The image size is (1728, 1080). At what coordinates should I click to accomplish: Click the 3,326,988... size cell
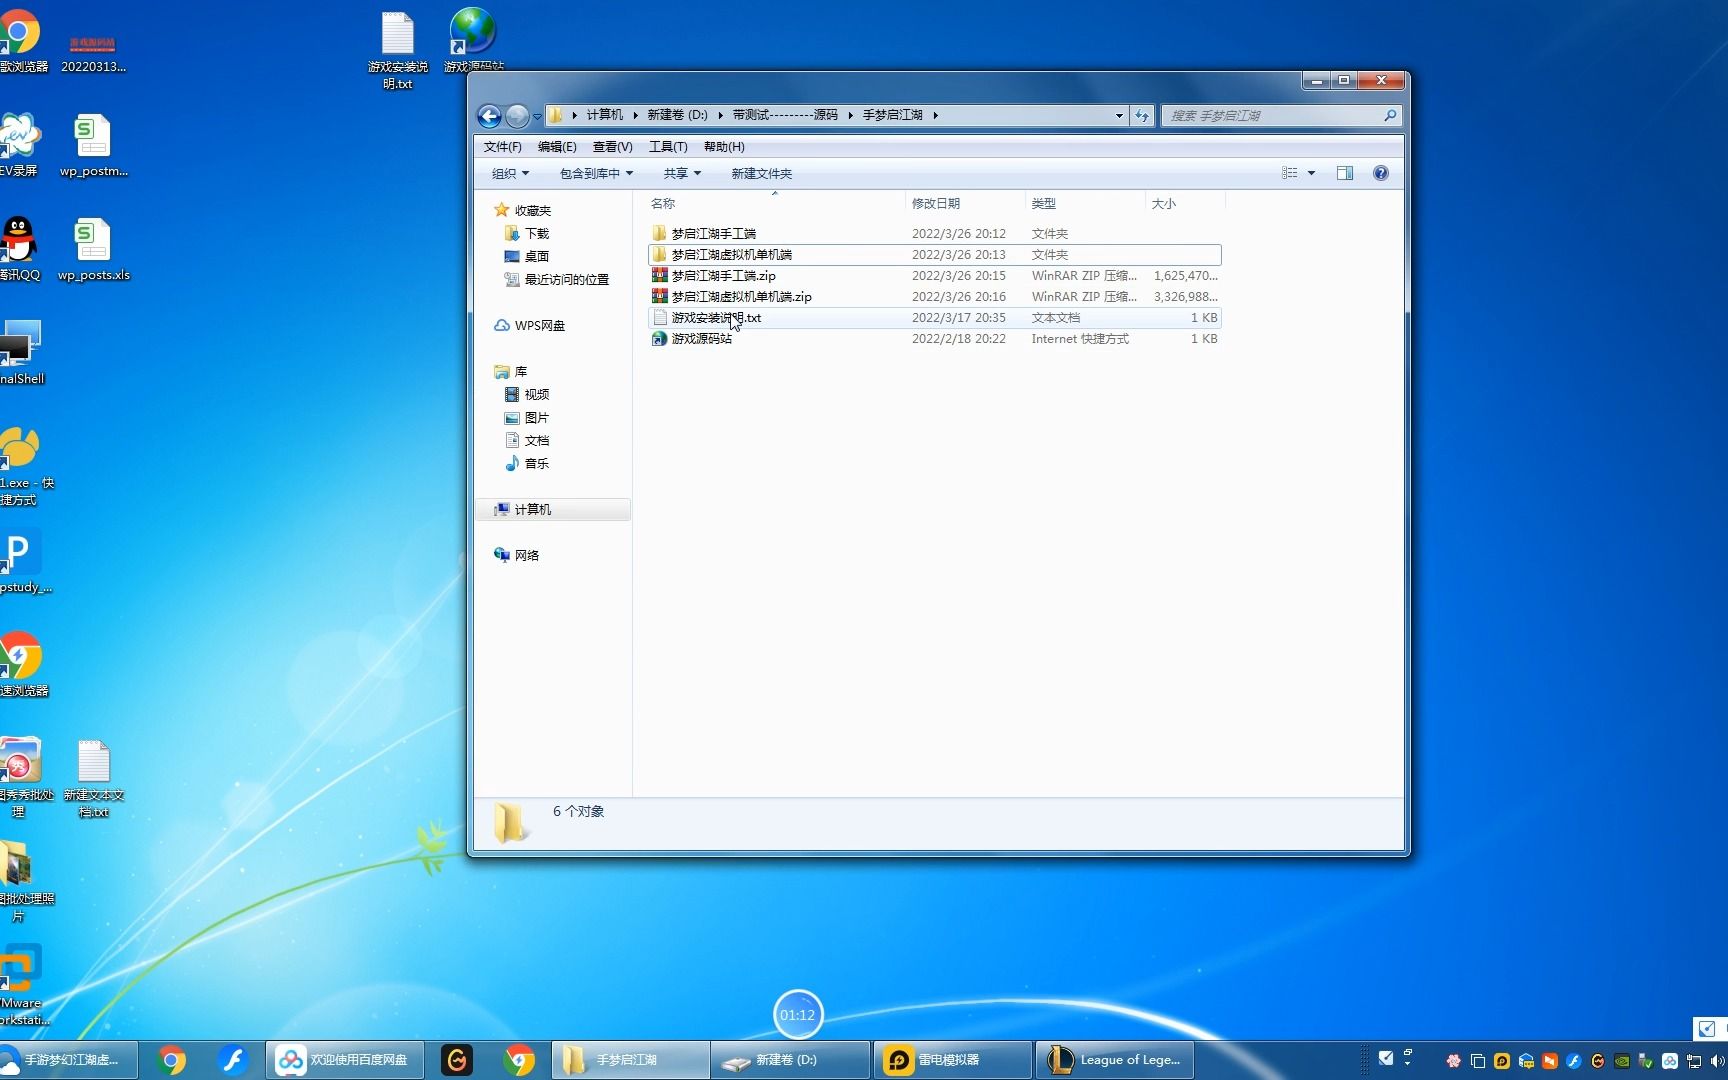click(1185, 297)
